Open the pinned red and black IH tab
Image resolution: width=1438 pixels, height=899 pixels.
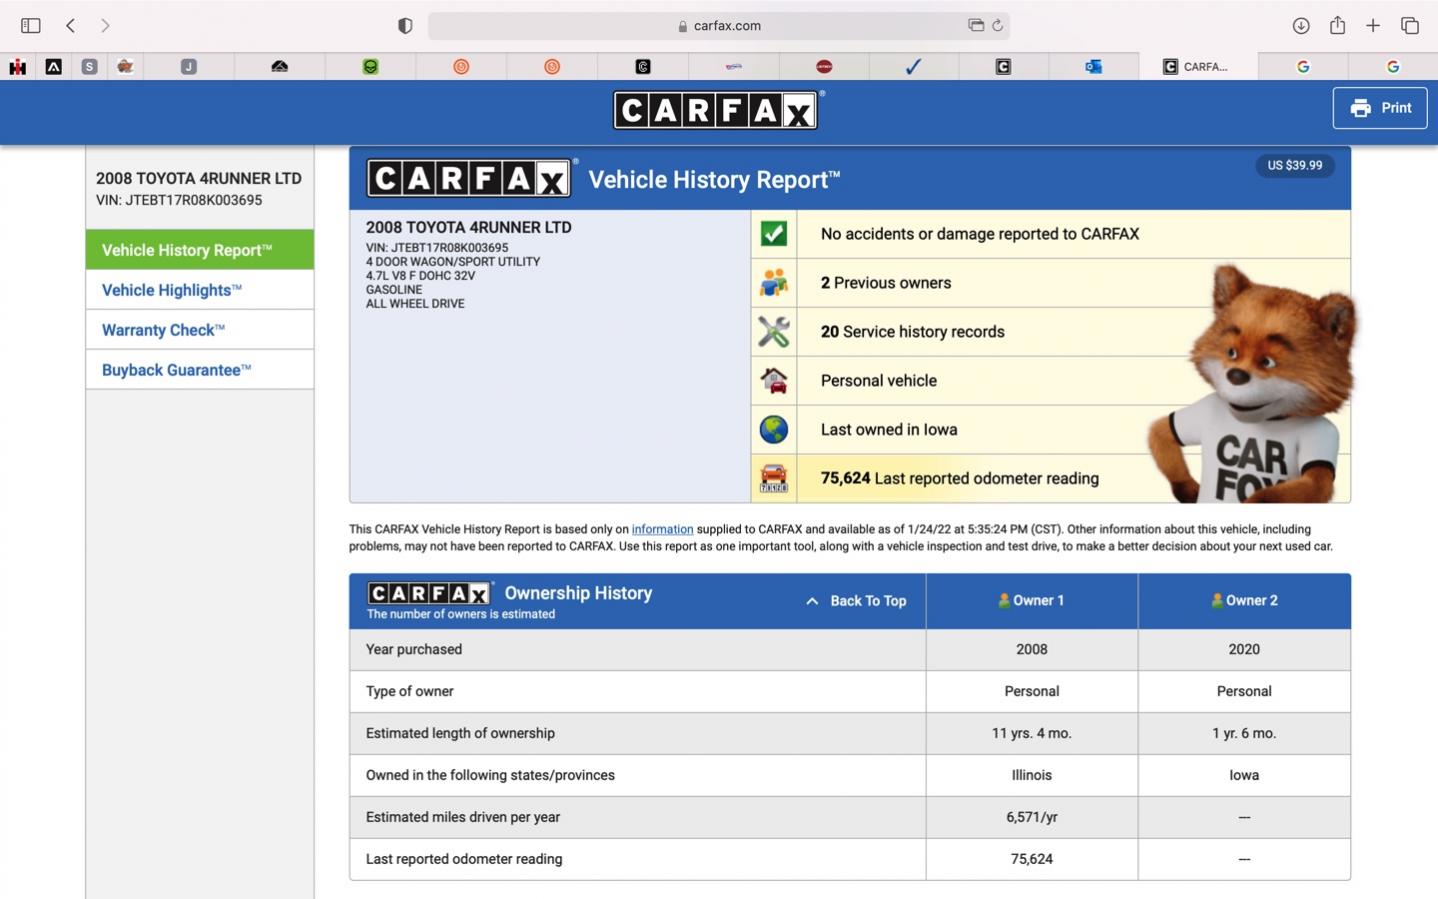coord(17,66)
